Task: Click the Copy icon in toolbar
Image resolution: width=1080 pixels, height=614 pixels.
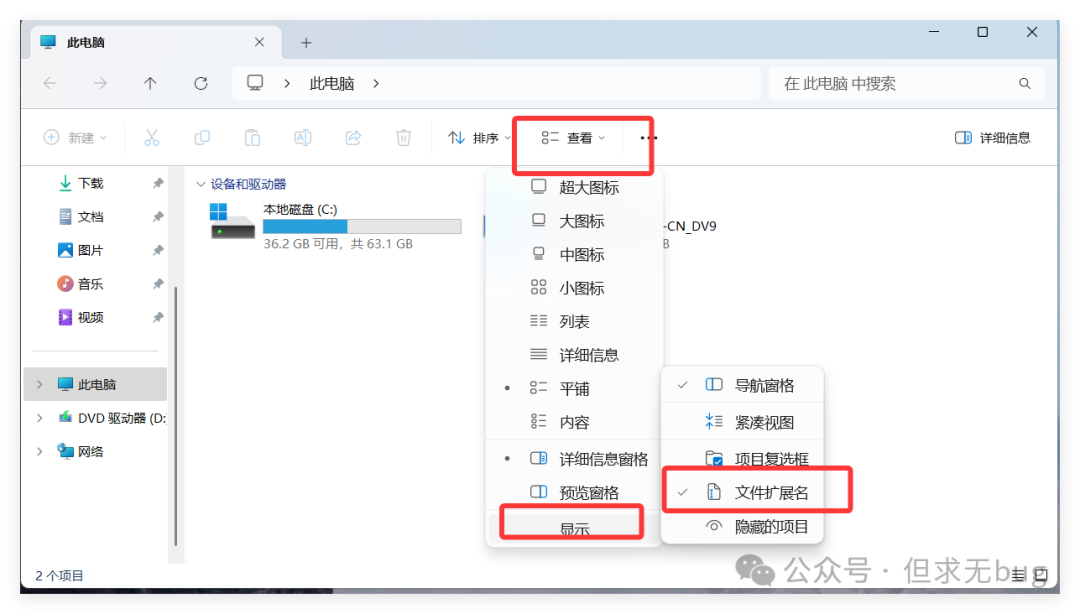Action: tap(202, 138)
